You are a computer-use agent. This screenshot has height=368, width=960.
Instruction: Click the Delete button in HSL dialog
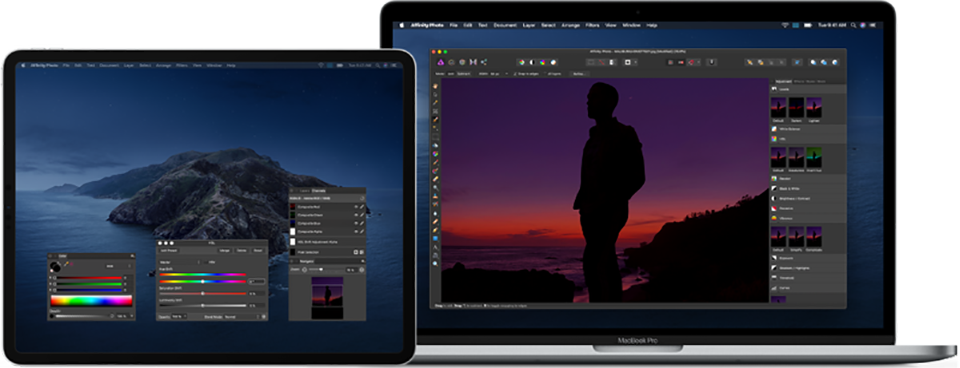coord(241,250)
